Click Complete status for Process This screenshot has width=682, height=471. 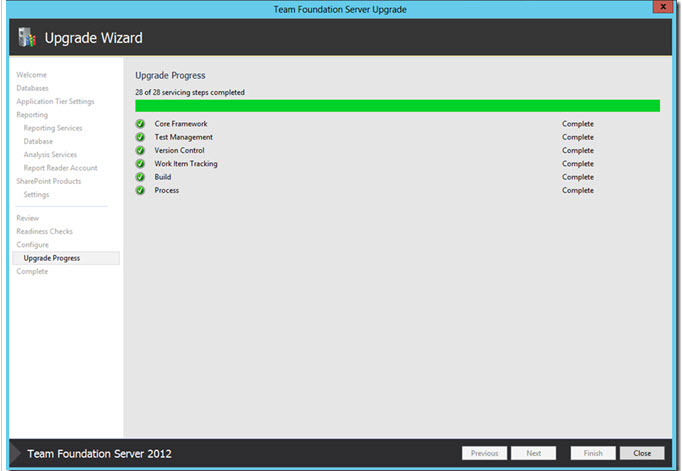coord(578,190)
